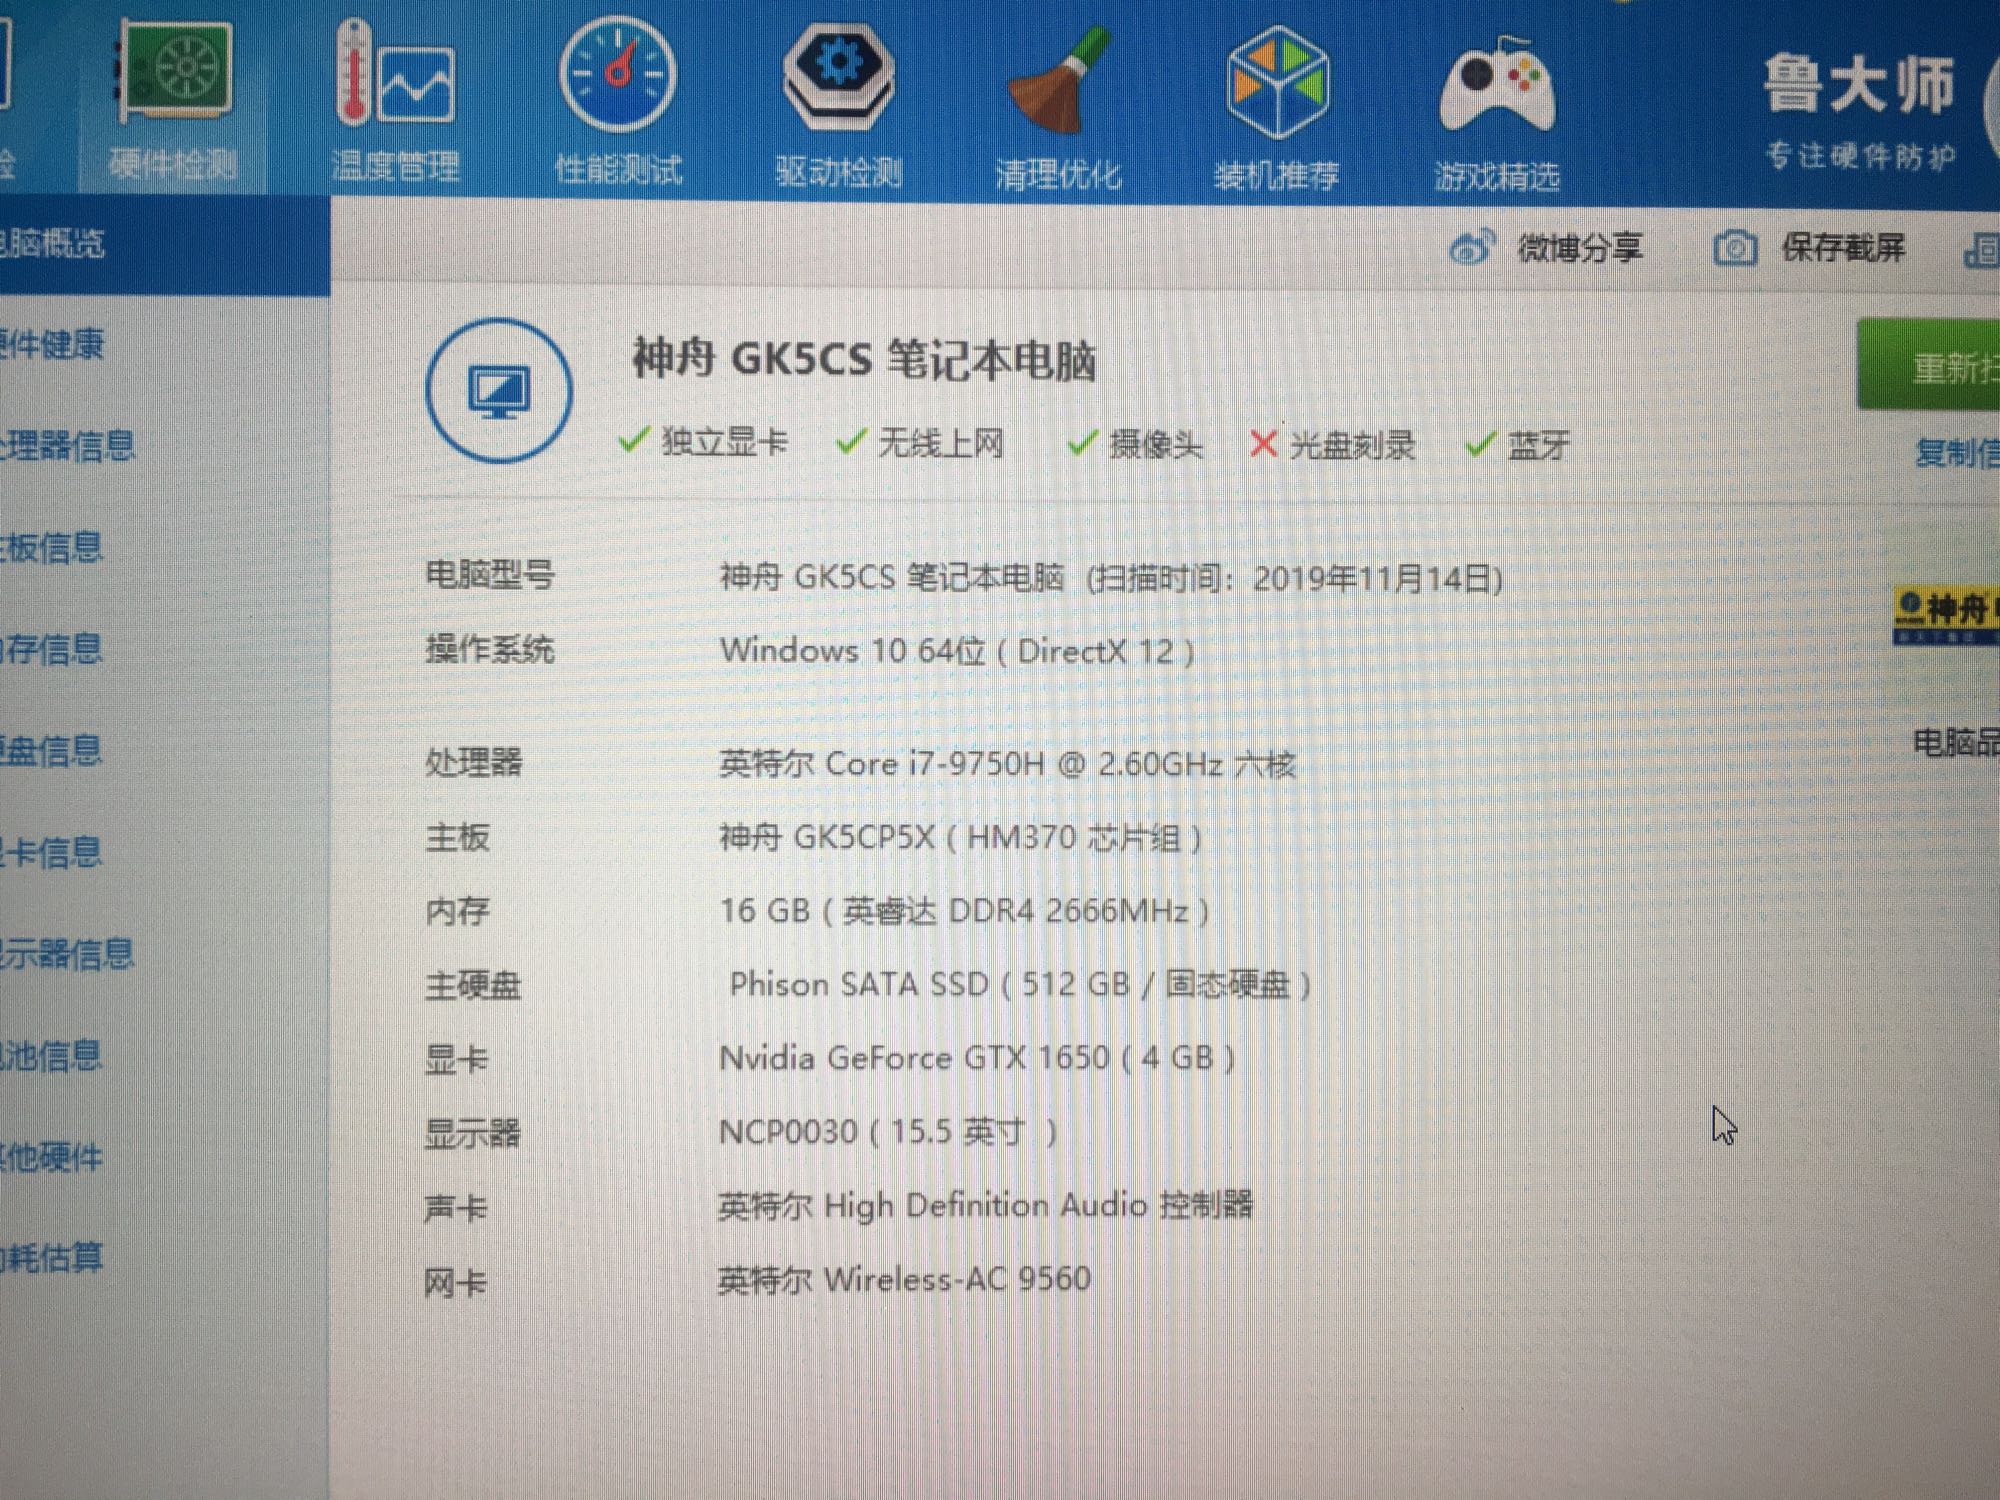
Task: Select 显示器信息 in the sidebar
Action: point(68,953)
